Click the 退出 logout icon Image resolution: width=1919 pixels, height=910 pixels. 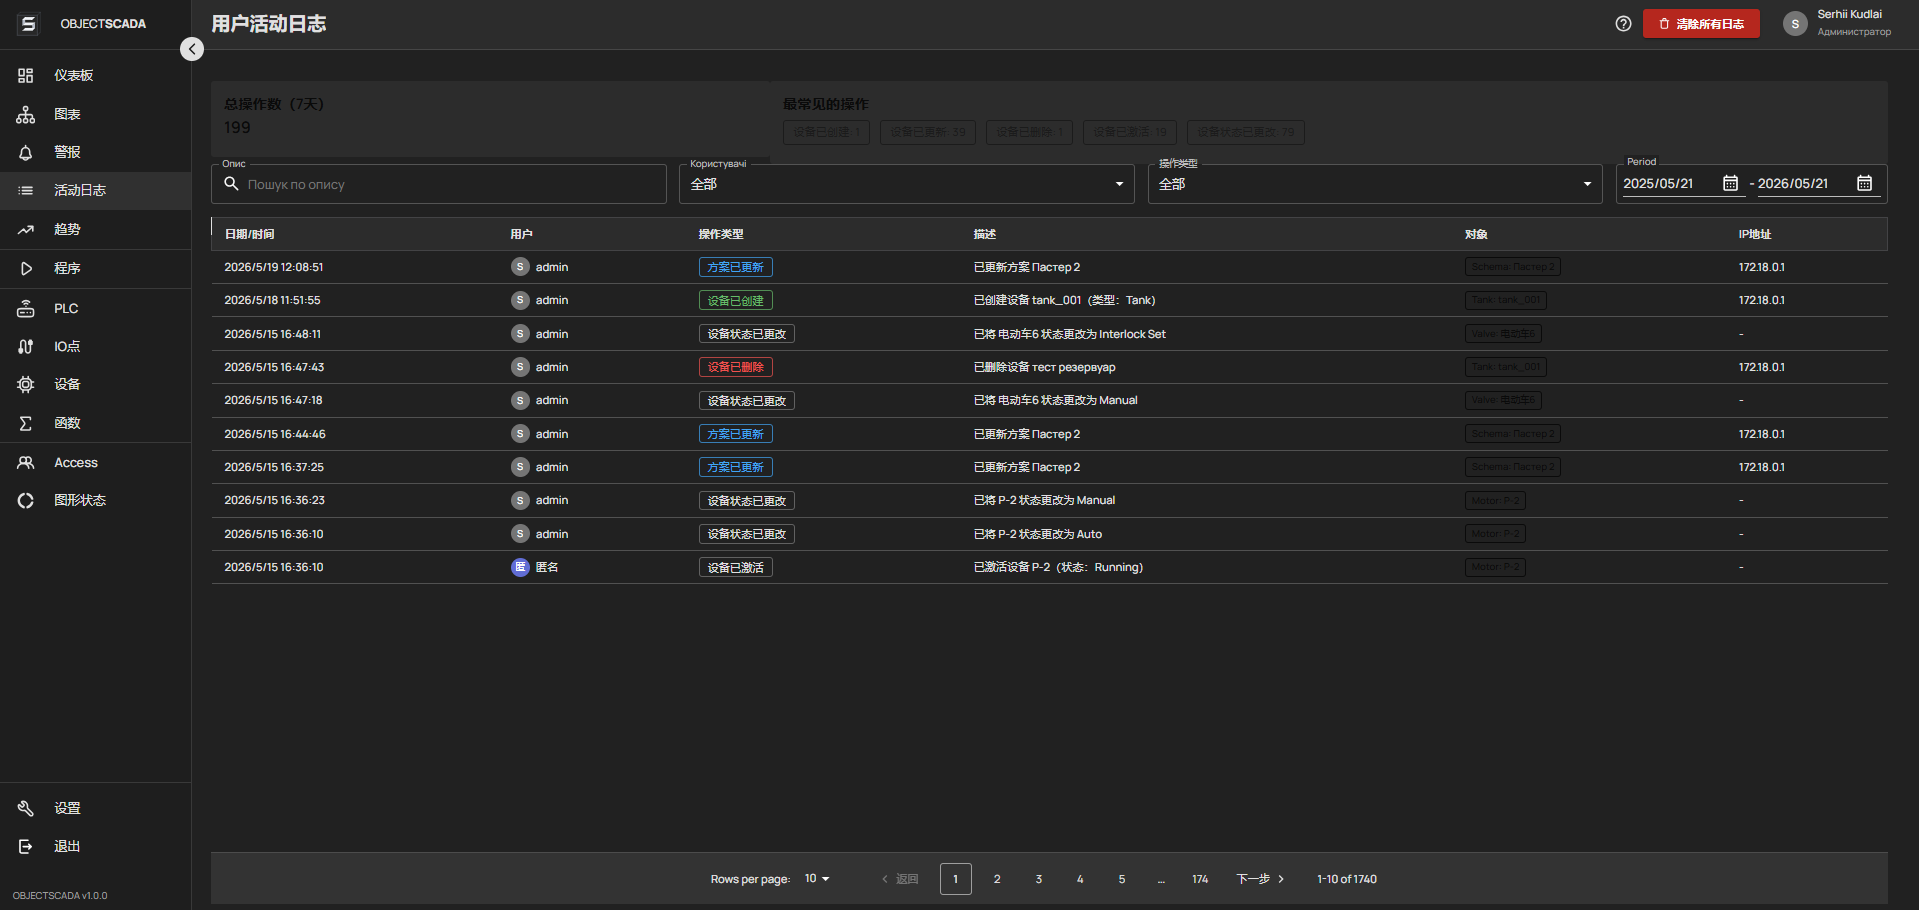(26, 846)
